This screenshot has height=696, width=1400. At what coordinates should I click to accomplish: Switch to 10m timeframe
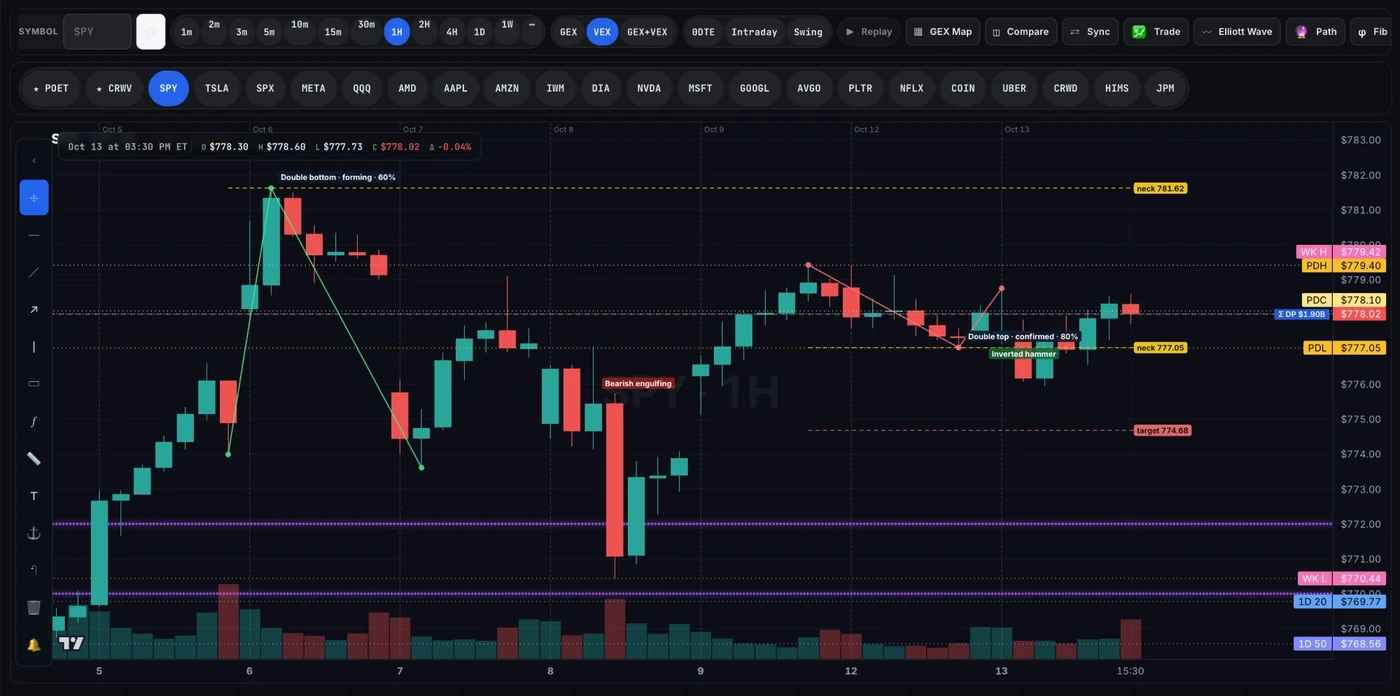click(x=300, y=32)
